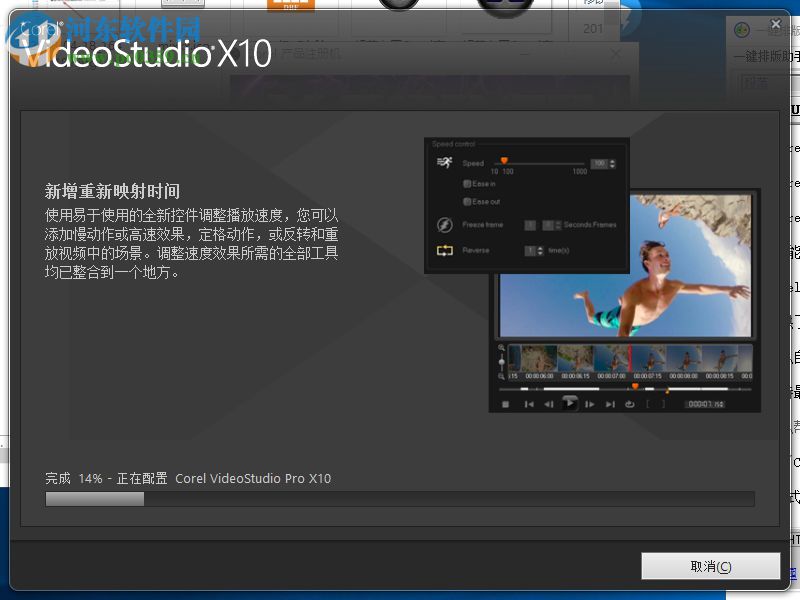Click the zoom-in magnifier above the filmstrip
Image resolution: width=800 pixels, height=600 pixels.
(502, 347)
